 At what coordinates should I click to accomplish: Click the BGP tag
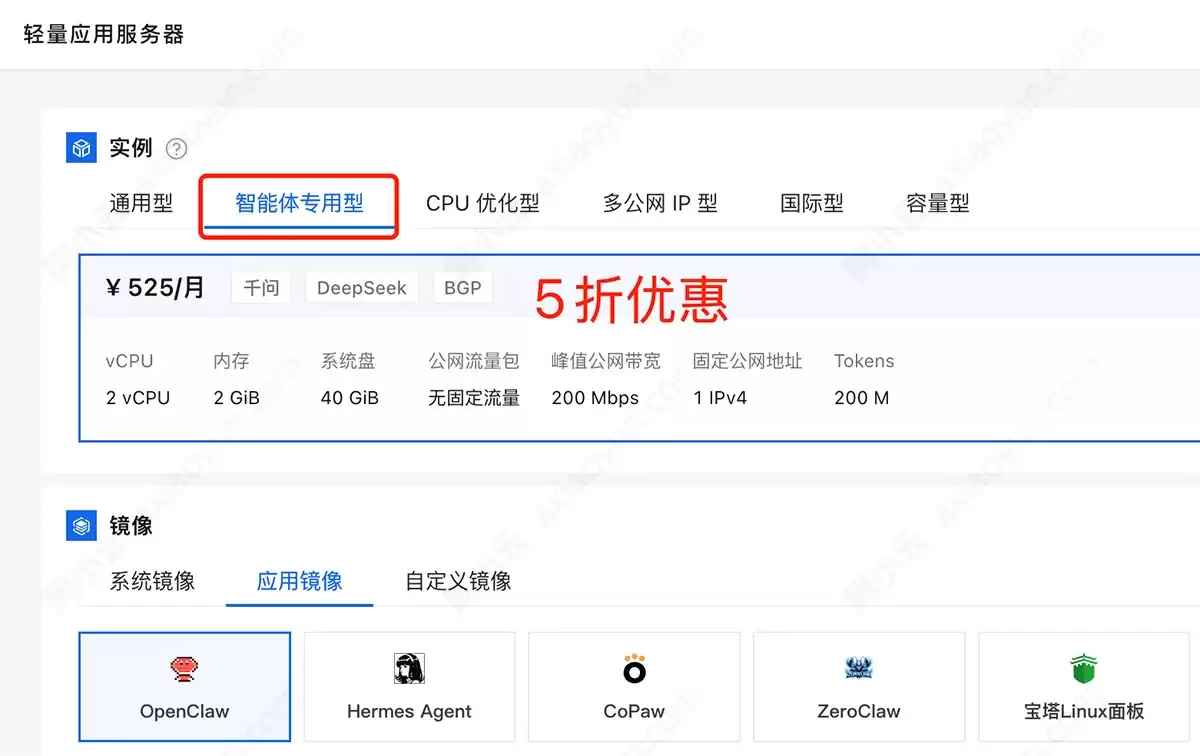coord(463,288)
